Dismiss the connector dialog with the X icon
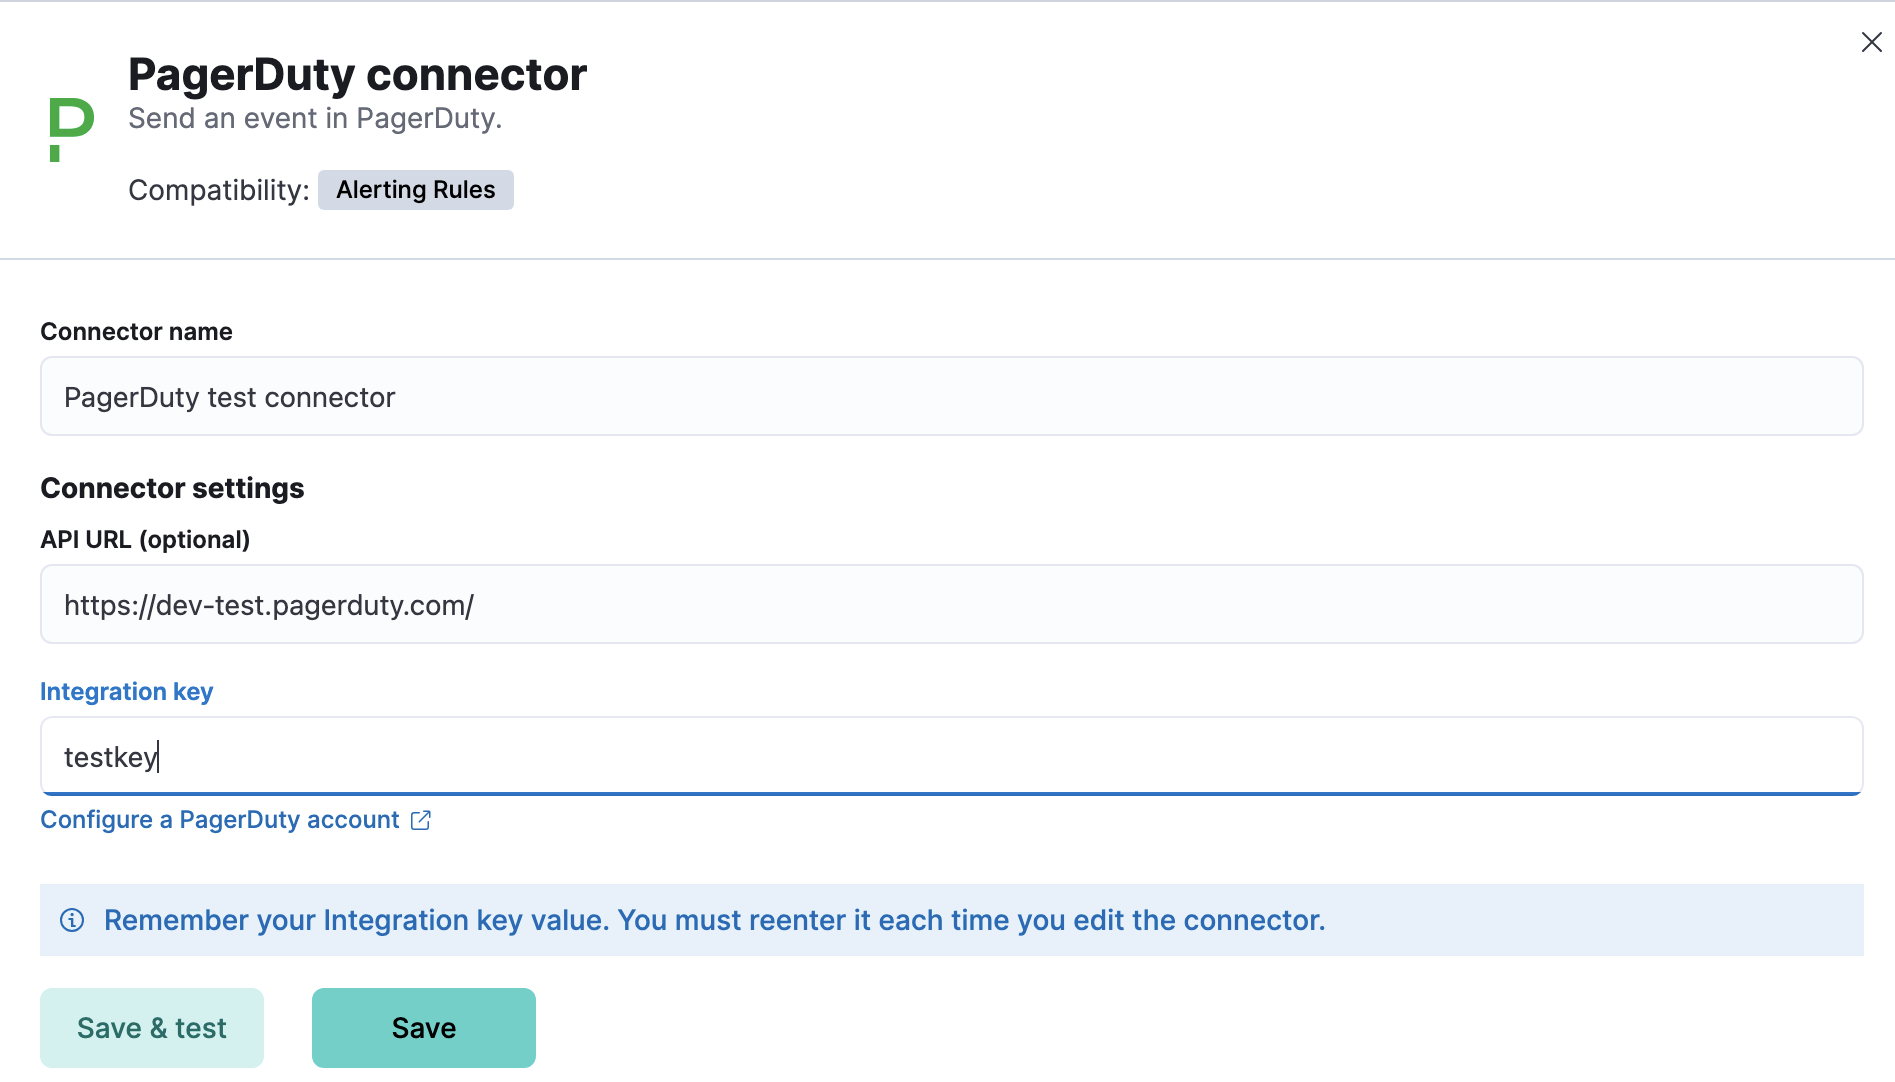This screenshot has height=1082, width=1895. (1871, 42)
